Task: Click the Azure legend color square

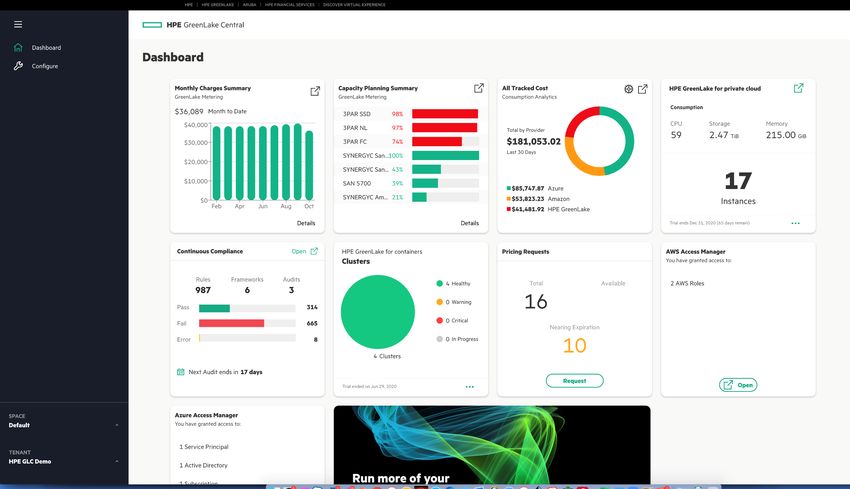Action: 508,189
